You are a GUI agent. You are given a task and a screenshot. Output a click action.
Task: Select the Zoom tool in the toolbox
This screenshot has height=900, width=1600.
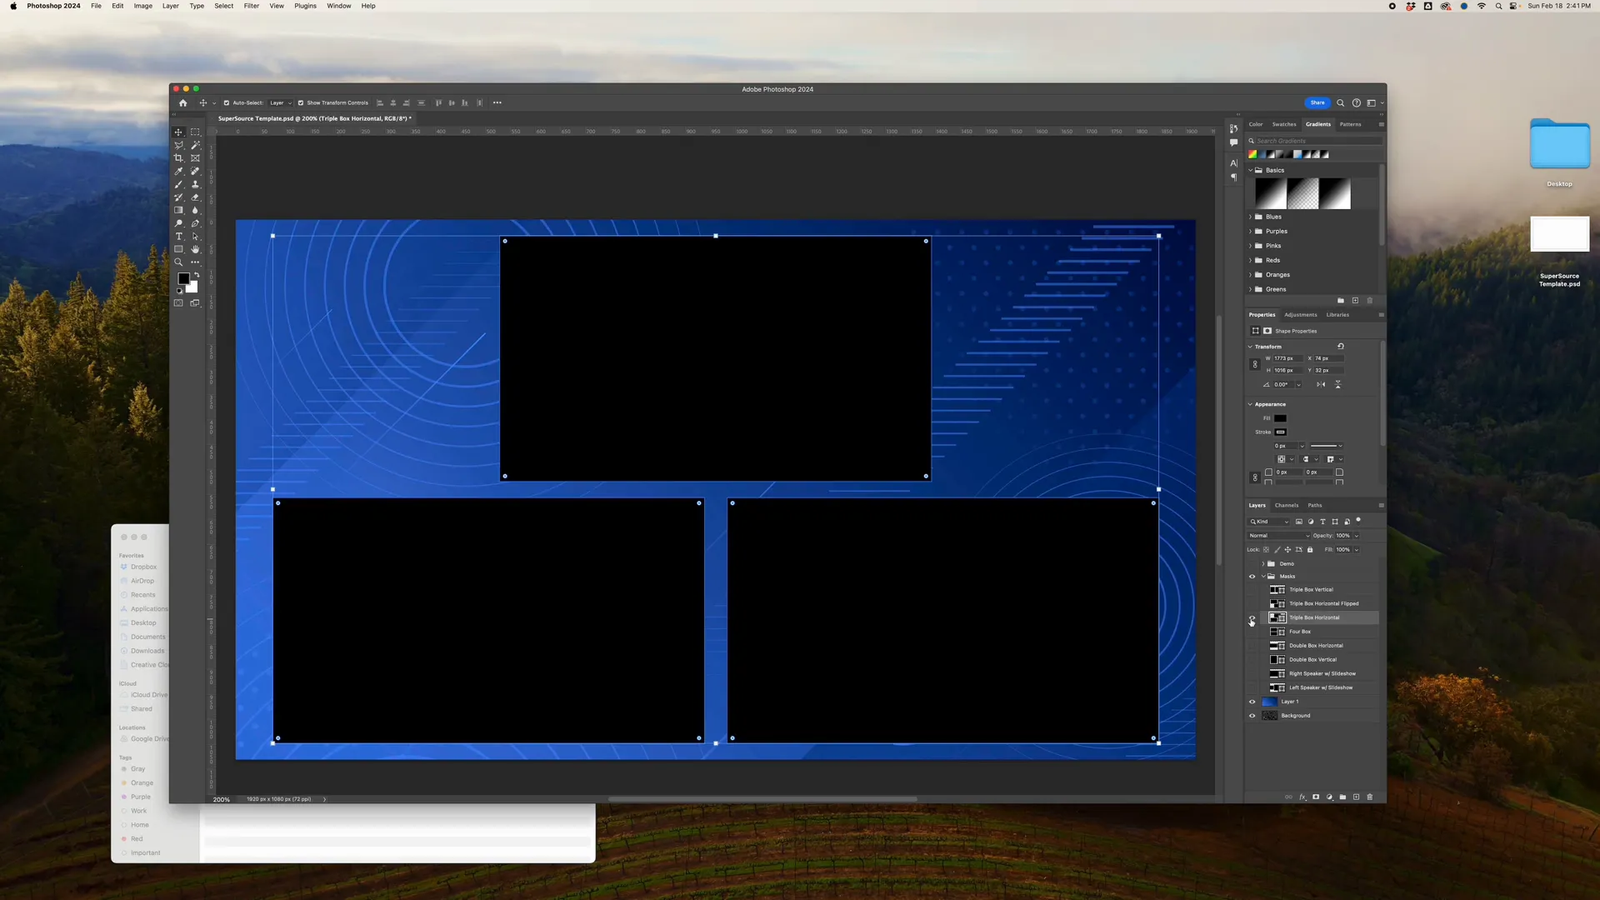click(x=178, y=262)
